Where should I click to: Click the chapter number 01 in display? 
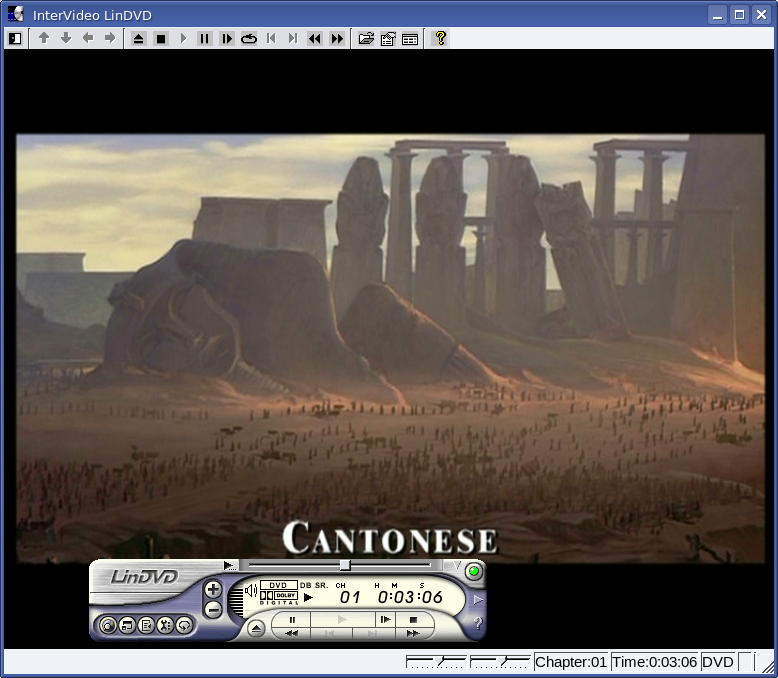(350, 597)
